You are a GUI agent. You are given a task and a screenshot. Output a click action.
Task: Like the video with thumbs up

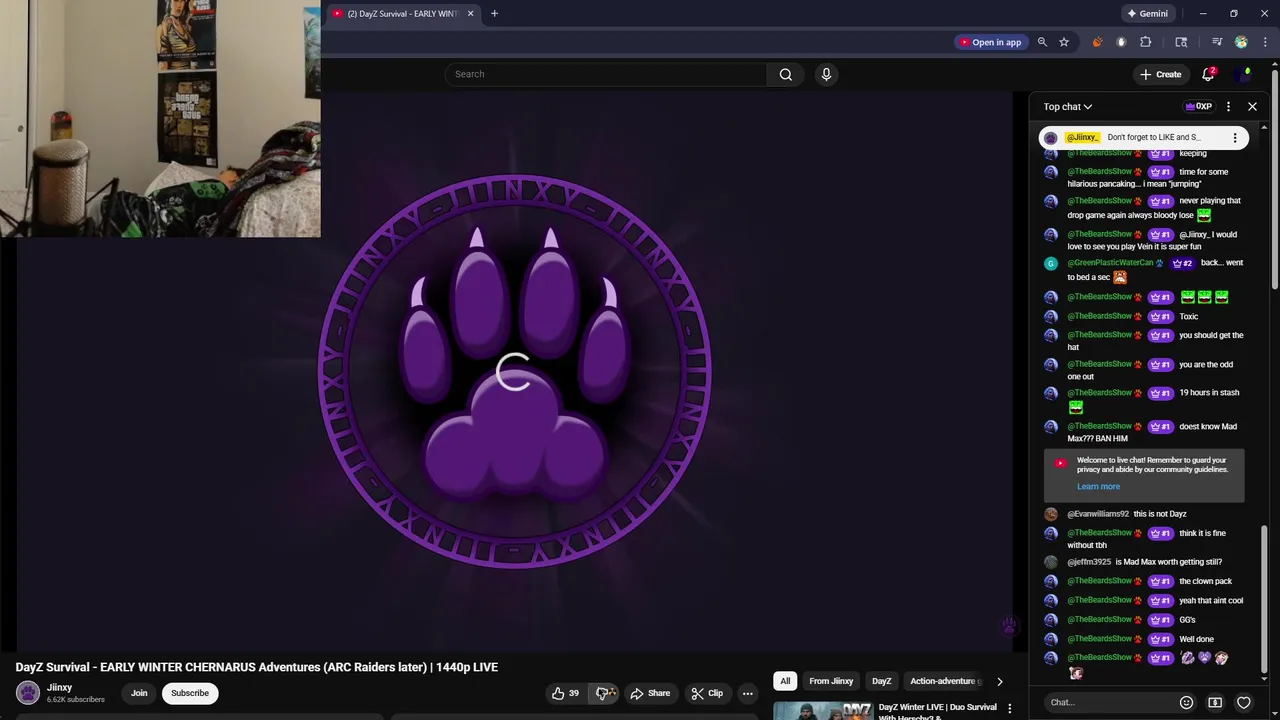[x=565, y=693]
